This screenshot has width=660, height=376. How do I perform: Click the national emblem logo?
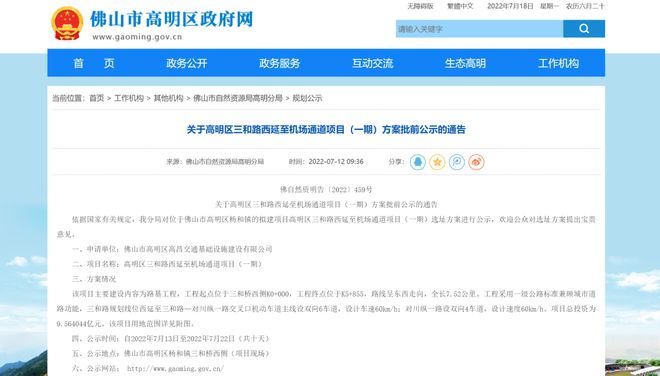pyautogui.click(x=67, y=24)
